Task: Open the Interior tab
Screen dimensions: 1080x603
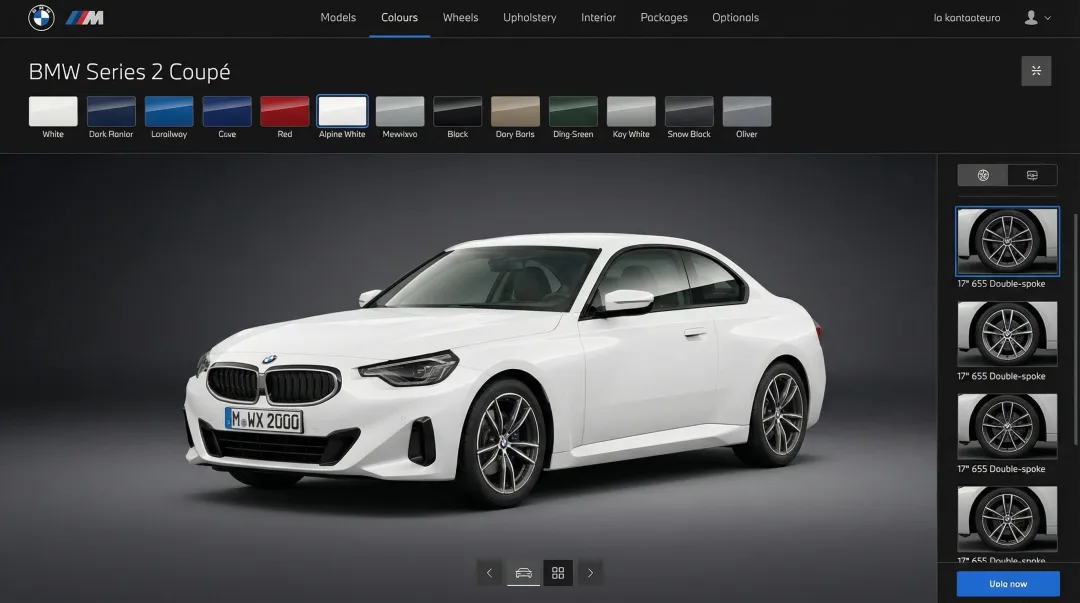Action: 599,18
